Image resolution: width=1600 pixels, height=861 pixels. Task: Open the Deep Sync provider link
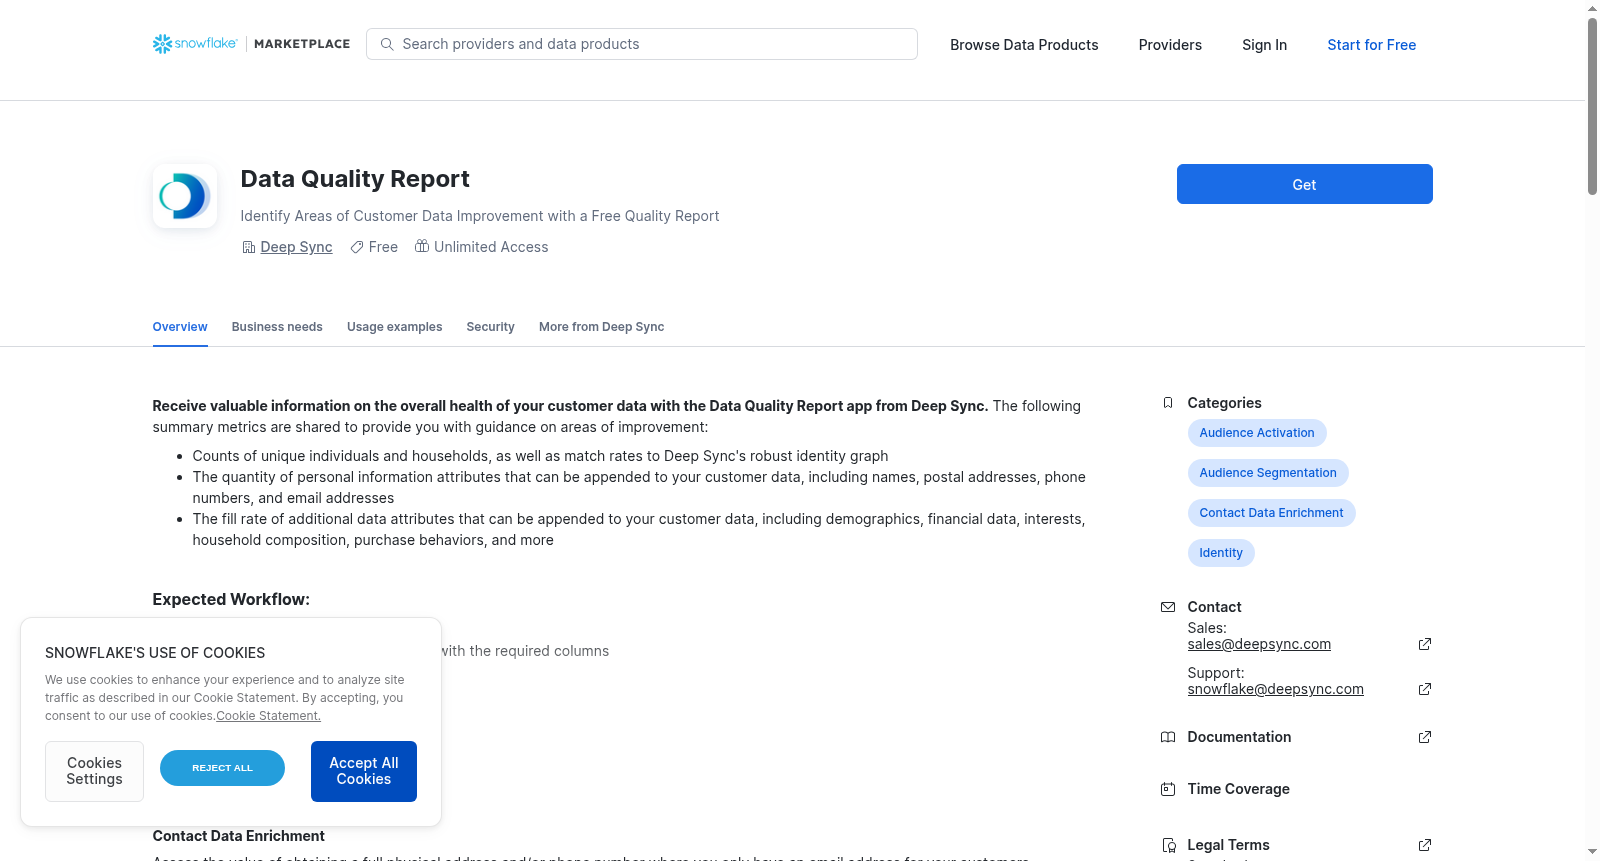pos(296,247)
